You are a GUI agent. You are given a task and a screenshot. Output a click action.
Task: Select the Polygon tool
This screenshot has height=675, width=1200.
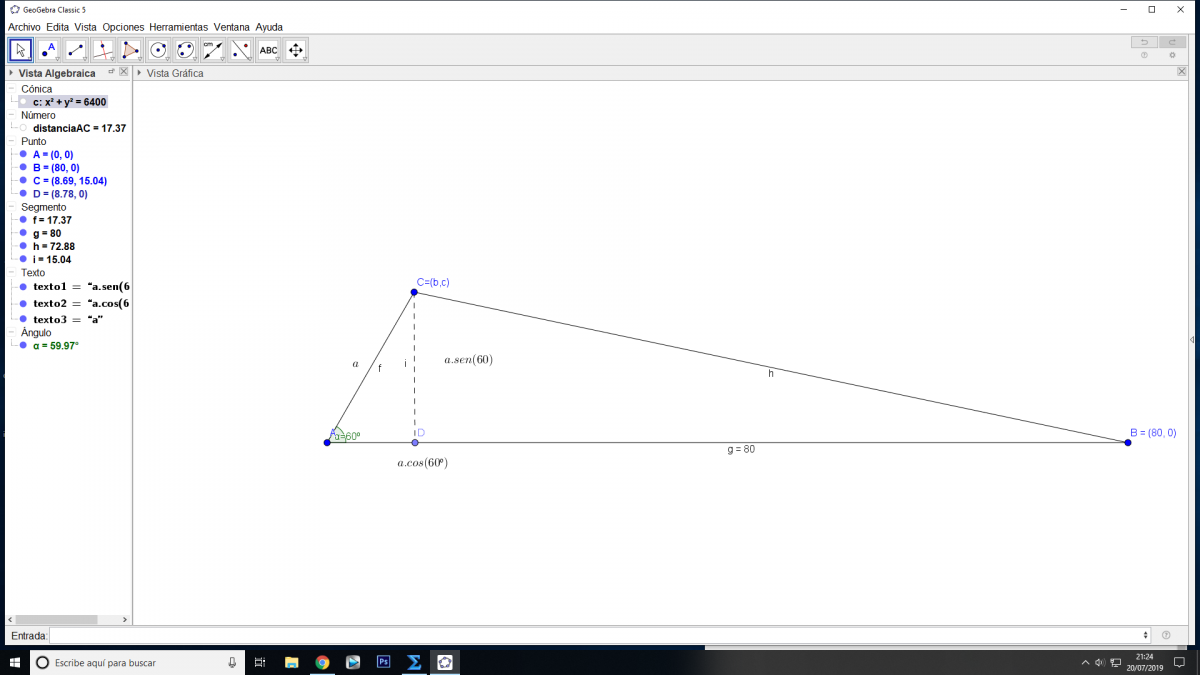coord(130,50)
